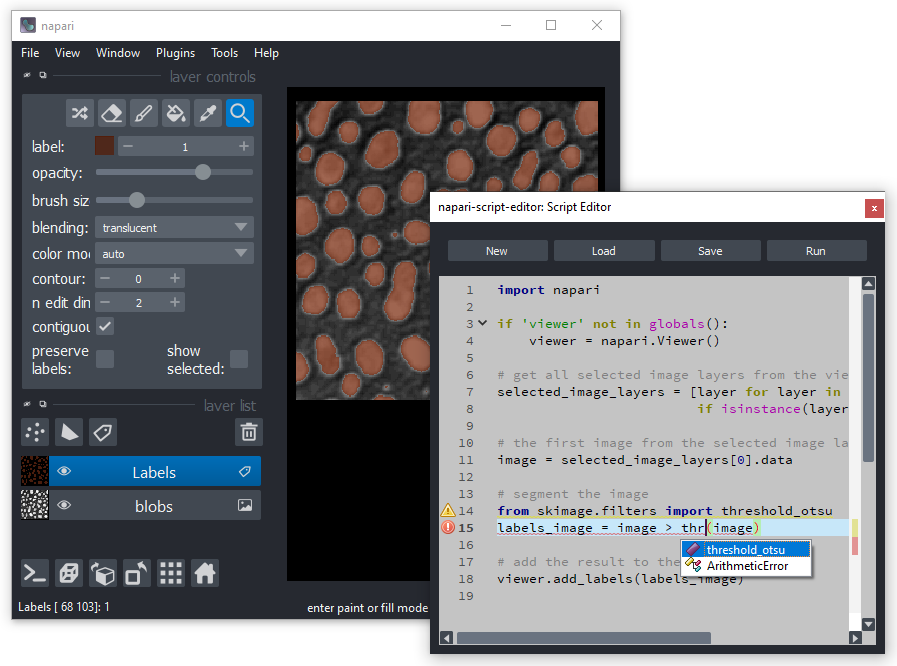Toggle visibility of the Labels layer

click(x=64, y=471)
